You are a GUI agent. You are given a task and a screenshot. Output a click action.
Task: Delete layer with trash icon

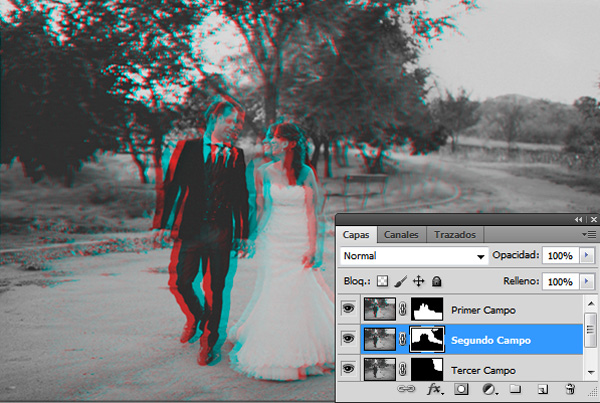tap(570, 389)
